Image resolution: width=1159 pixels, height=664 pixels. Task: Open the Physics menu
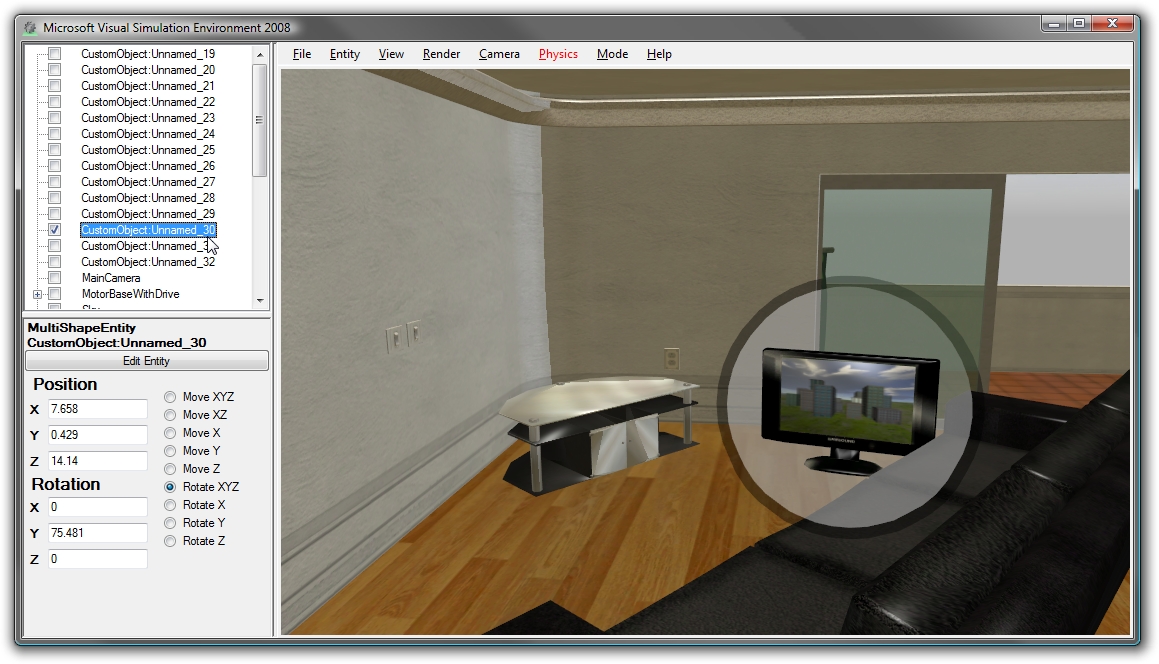[557, 54]
